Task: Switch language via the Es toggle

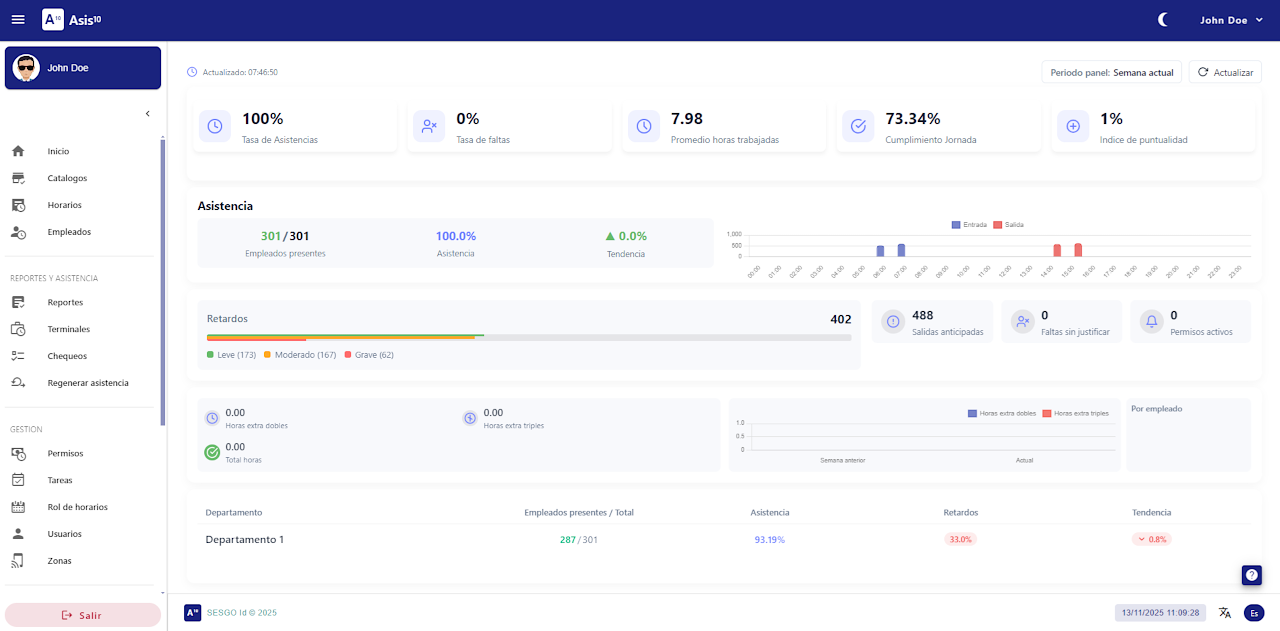Action: 1253,612
